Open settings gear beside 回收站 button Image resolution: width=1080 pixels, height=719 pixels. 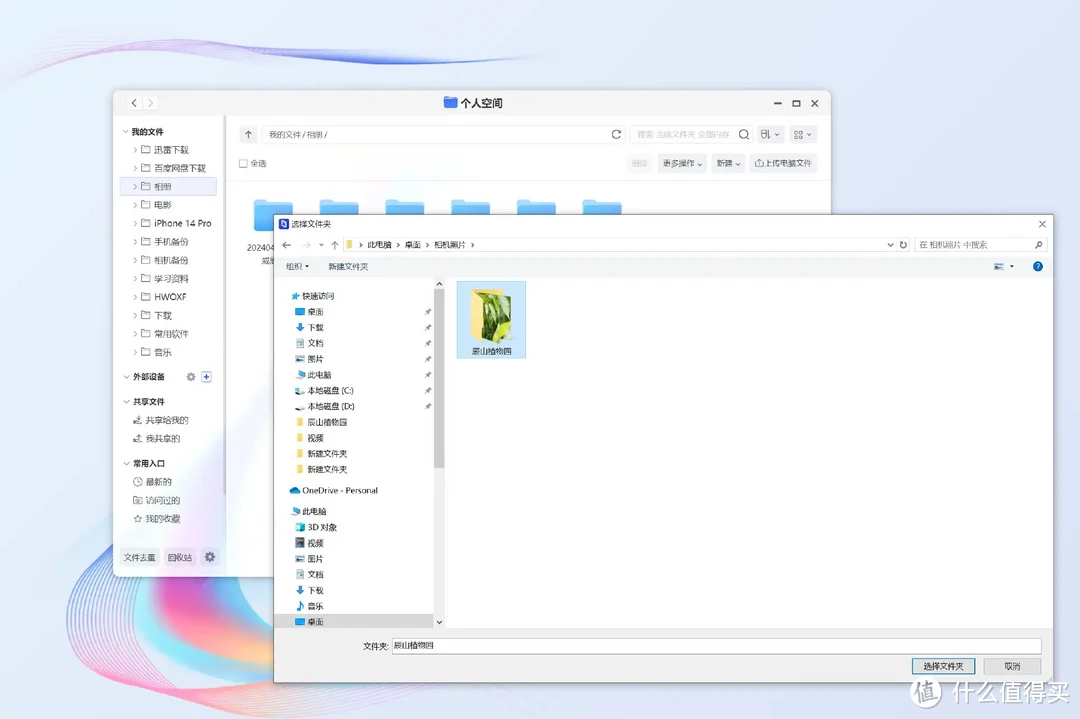tap(210, 557)
